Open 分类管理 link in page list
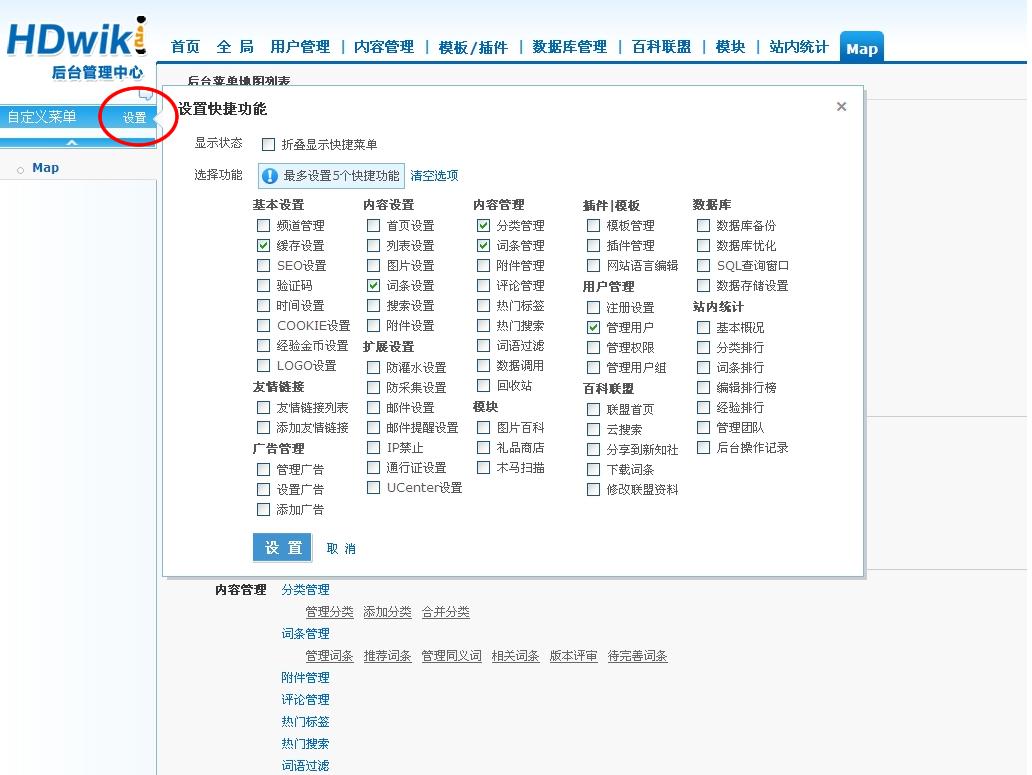This screenshot has width=1032, height=775. [305, 590]
